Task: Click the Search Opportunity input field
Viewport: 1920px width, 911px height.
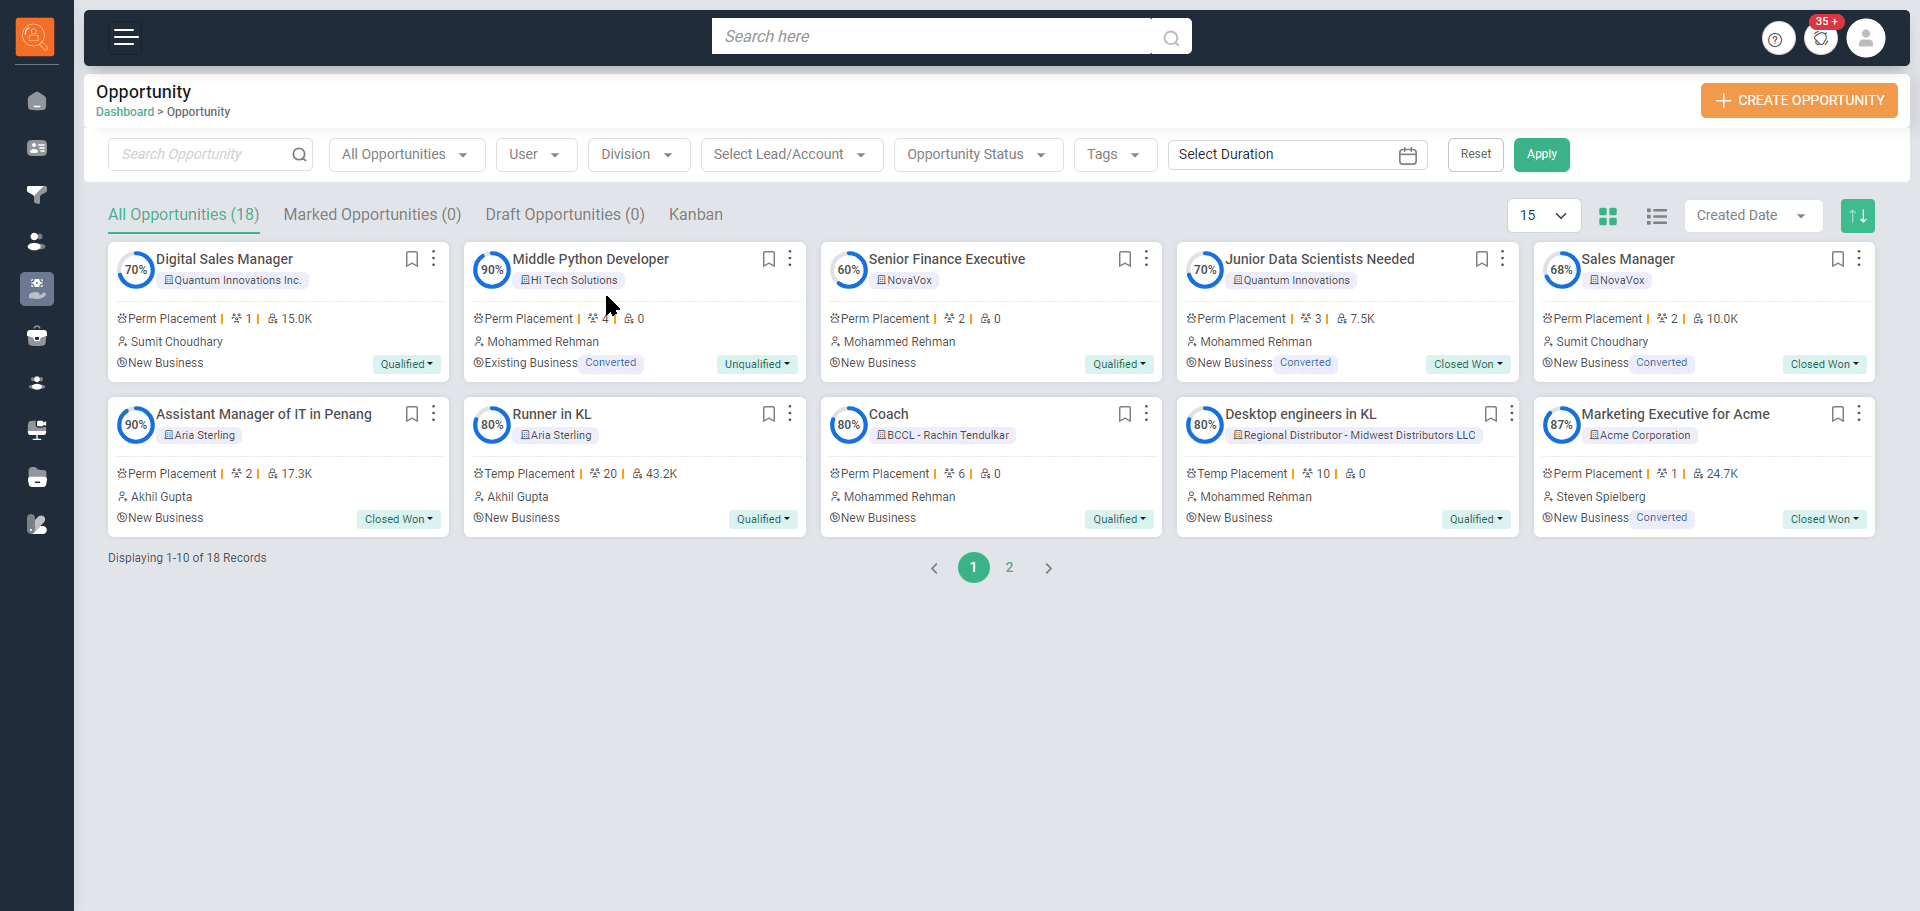Action: 200,155
